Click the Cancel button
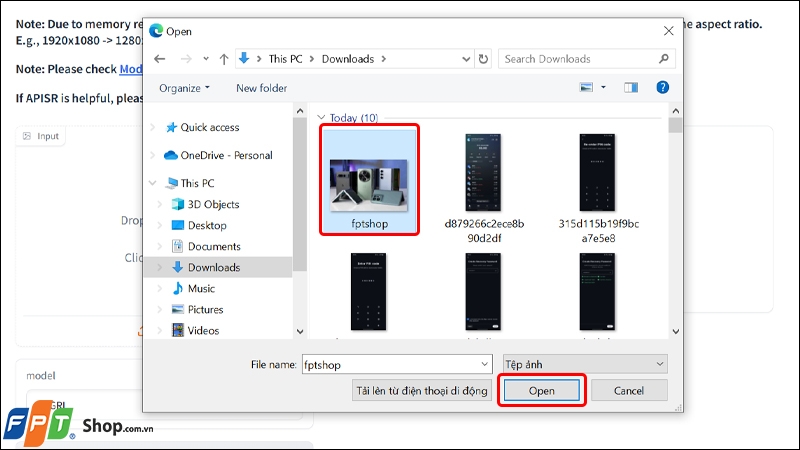Screen dimensions: 800x450 coord(629,391)
